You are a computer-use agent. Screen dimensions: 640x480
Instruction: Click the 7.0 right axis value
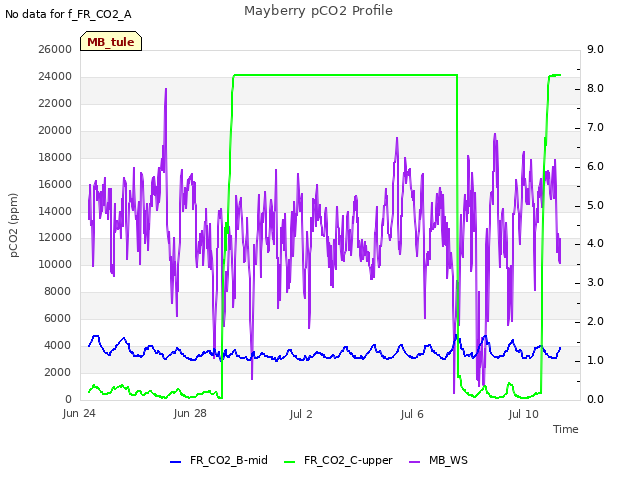click(x=595, y=127)
